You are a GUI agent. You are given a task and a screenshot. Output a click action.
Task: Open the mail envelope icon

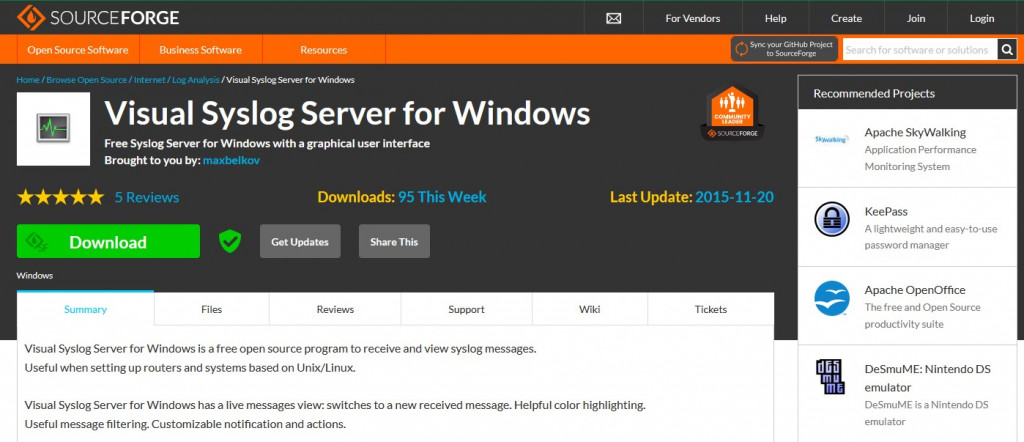[x=613, y=18]
